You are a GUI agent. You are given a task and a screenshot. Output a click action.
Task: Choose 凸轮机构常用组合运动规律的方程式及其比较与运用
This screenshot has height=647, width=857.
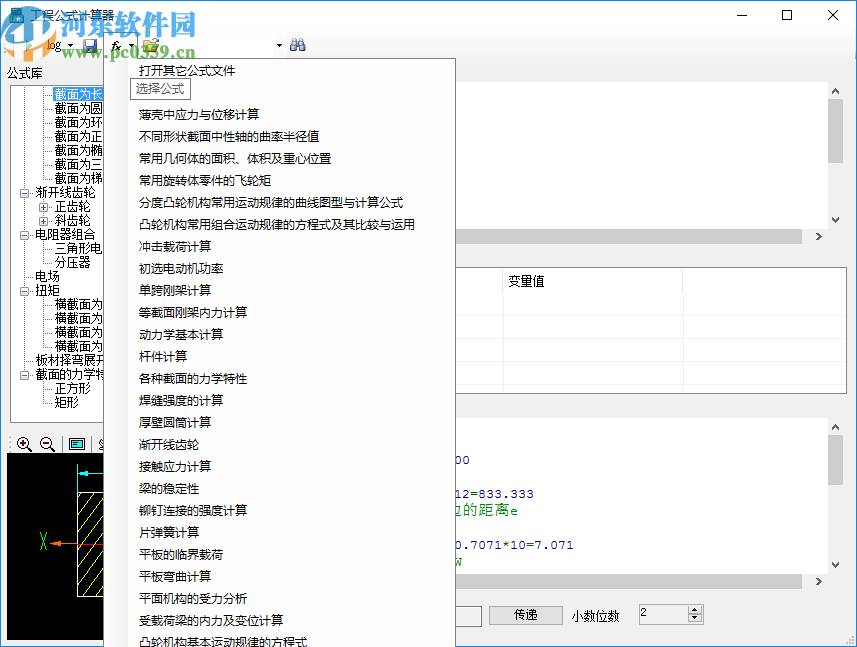pyautogui.click(x=277, y=225)
